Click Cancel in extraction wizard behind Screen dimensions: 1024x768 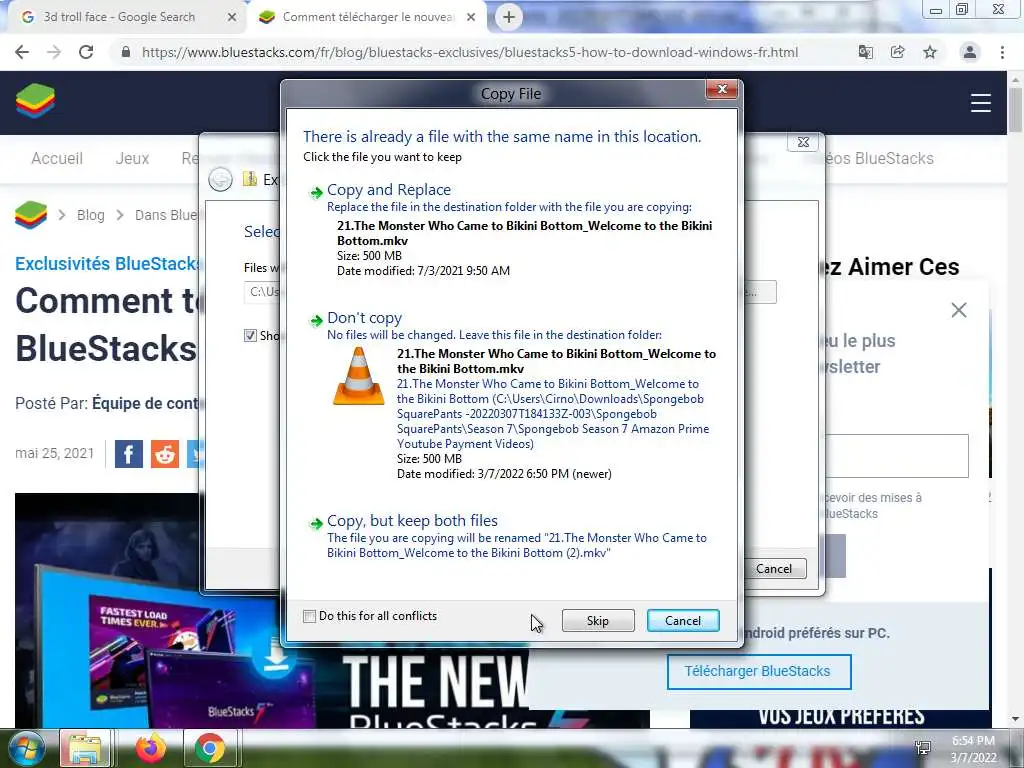pyautogui.click(x=774, y=569)
